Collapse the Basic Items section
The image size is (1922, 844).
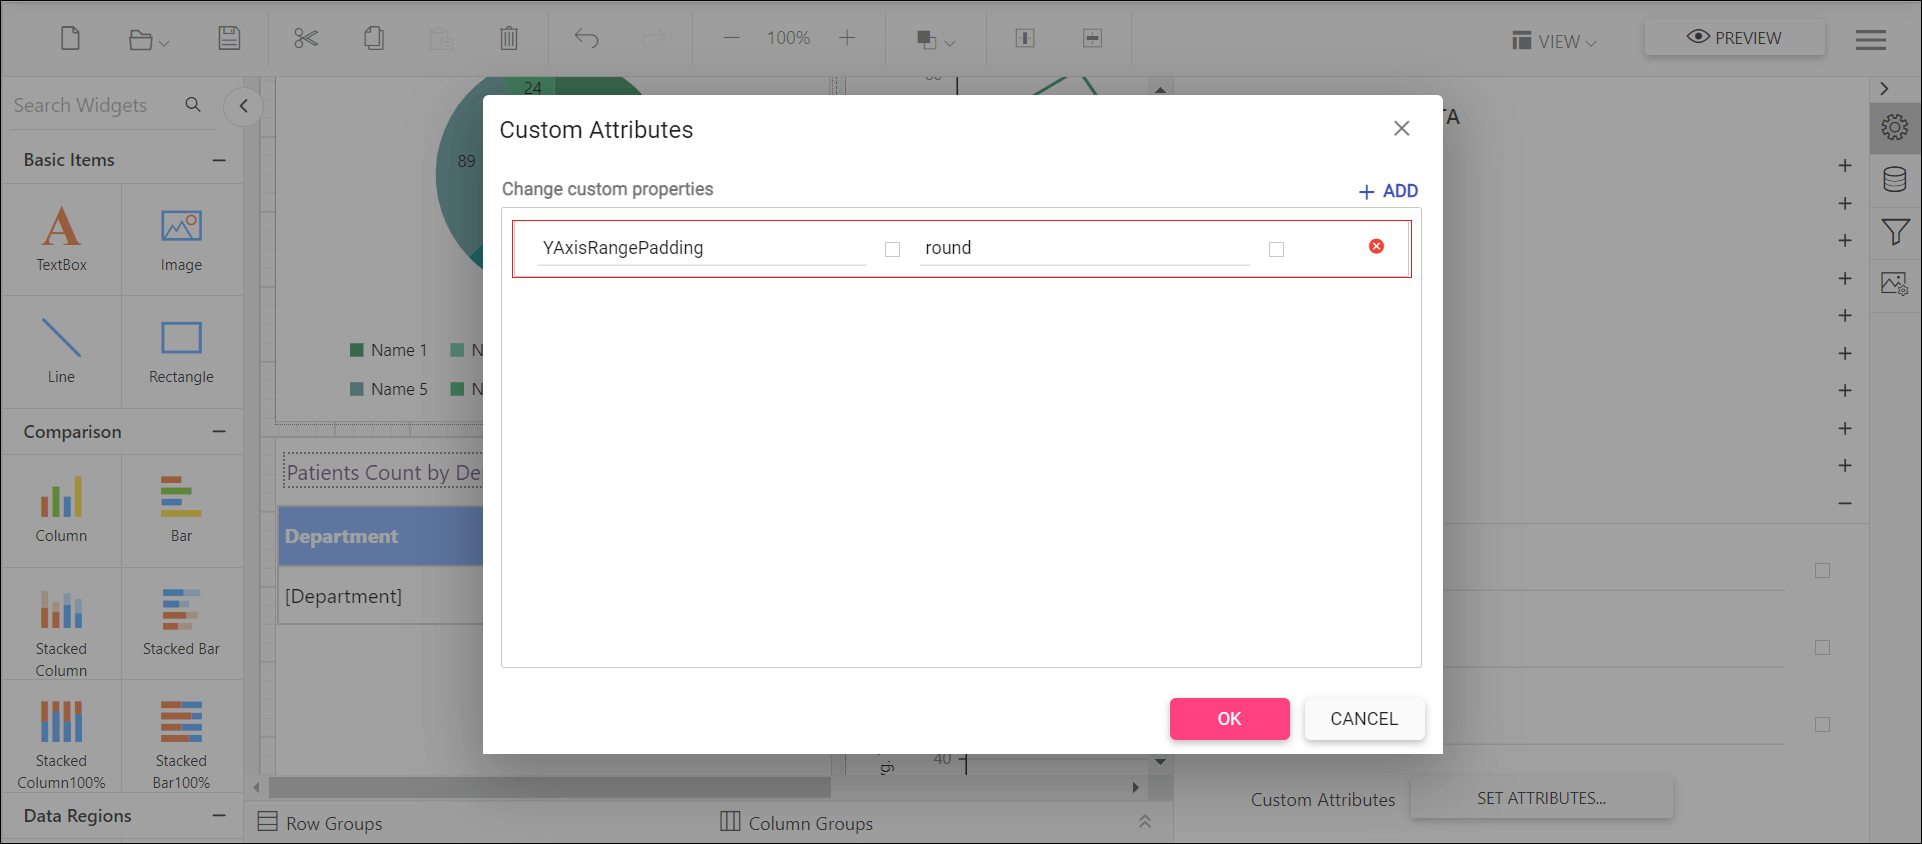[219, 160]
